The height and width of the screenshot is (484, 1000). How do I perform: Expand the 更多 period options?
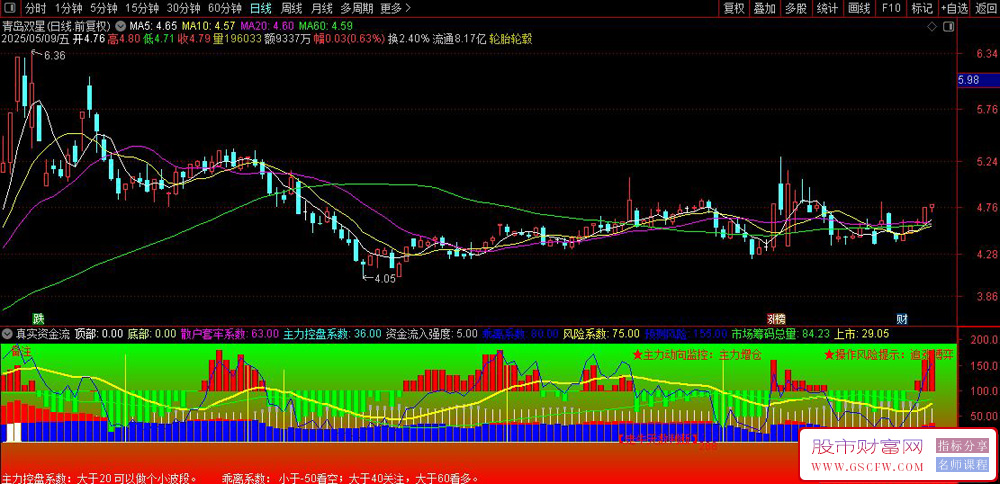point(395,8)
